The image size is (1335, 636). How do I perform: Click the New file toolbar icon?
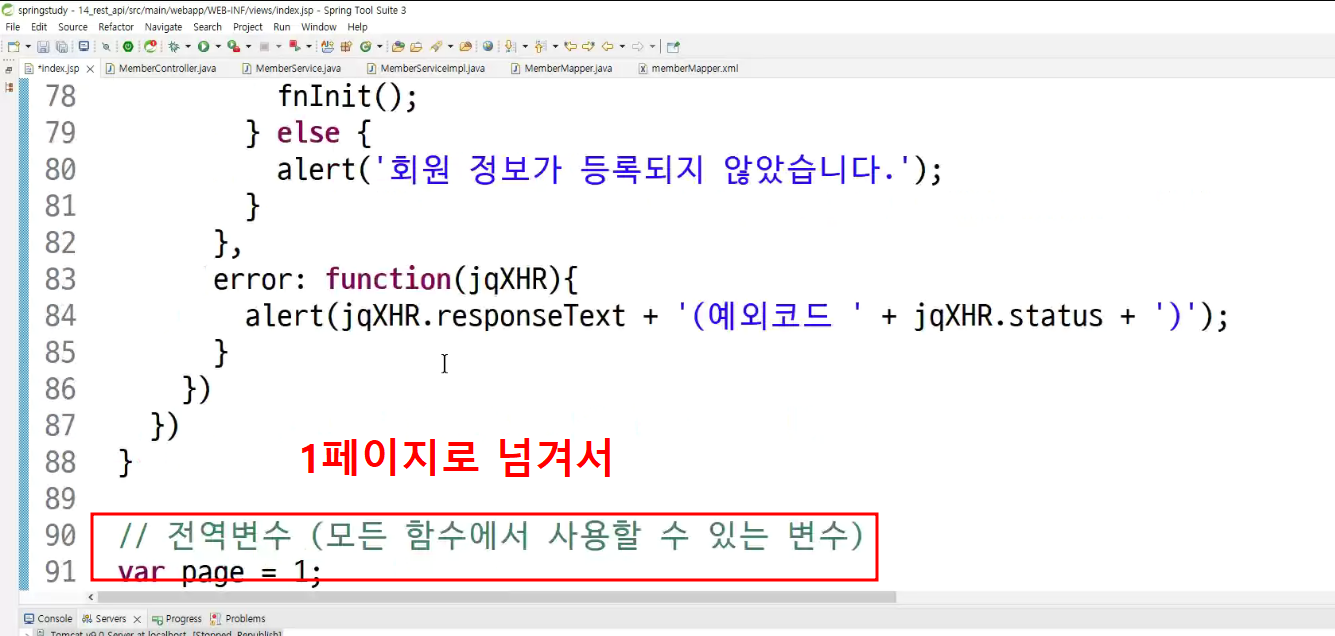[x=13, y=46]
